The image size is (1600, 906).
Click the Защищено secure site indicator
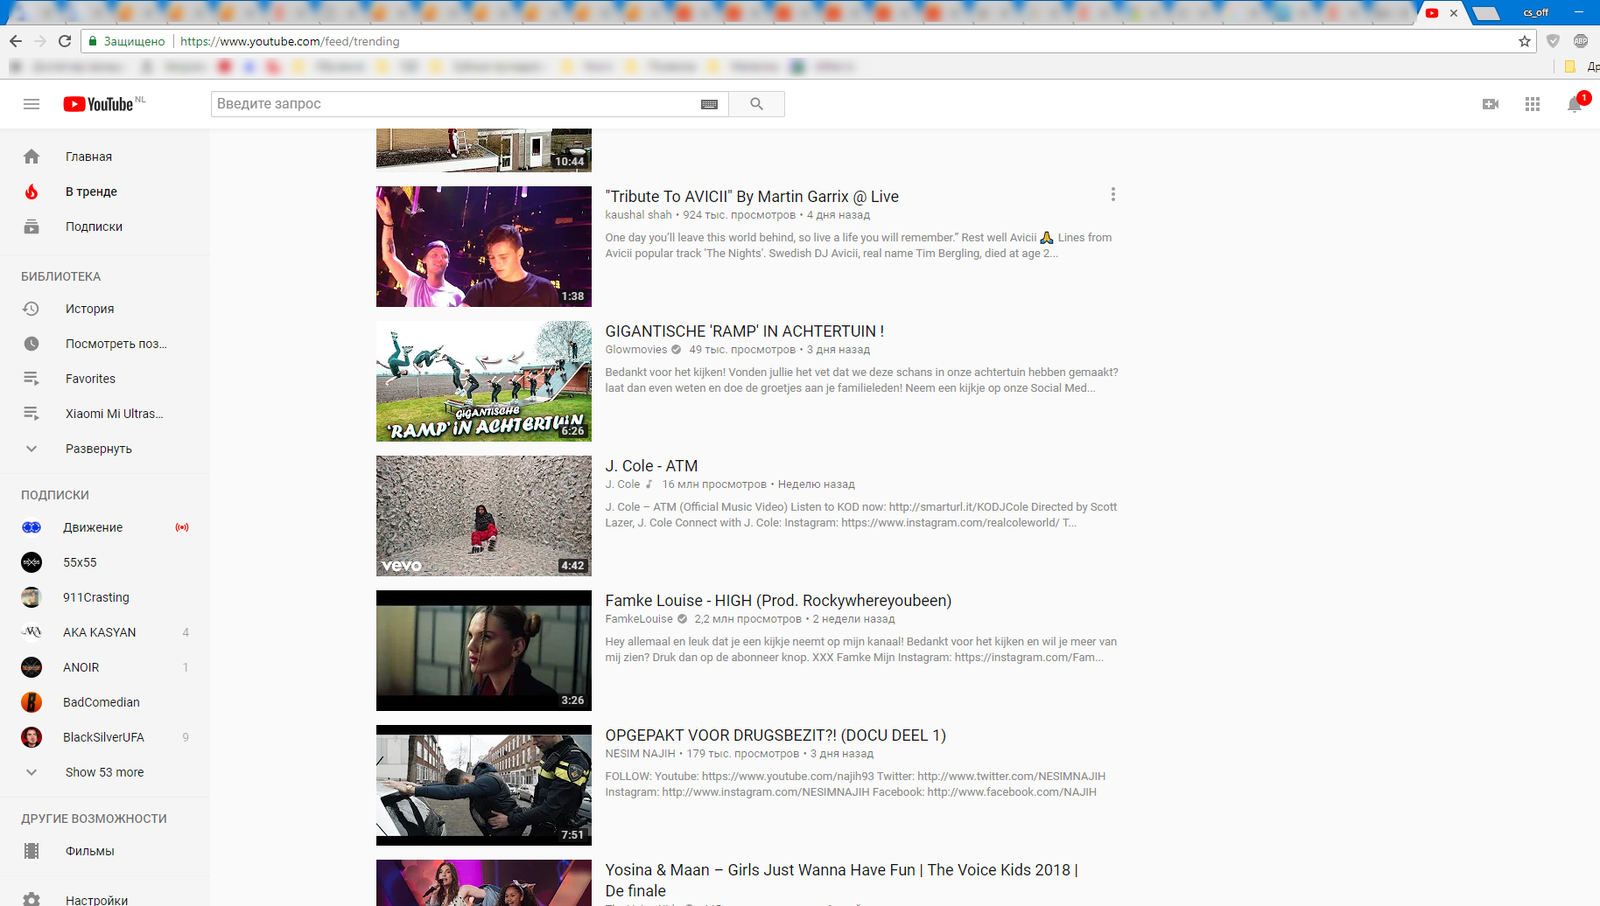(127, 41)
